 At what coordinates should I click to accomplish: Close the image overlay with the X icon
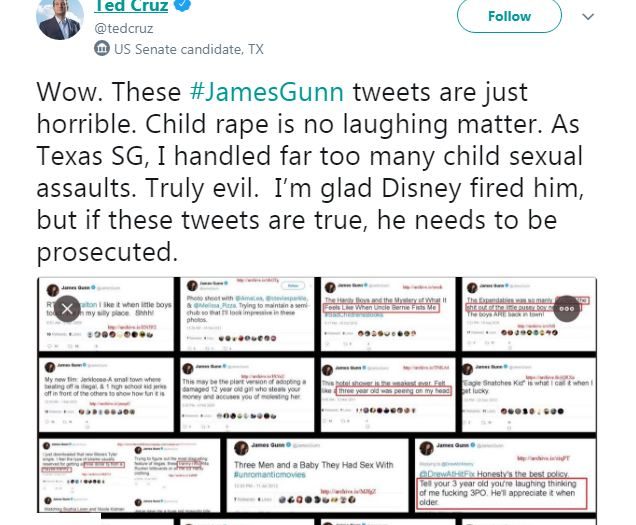pyautogui.click(x=67, y=308)
